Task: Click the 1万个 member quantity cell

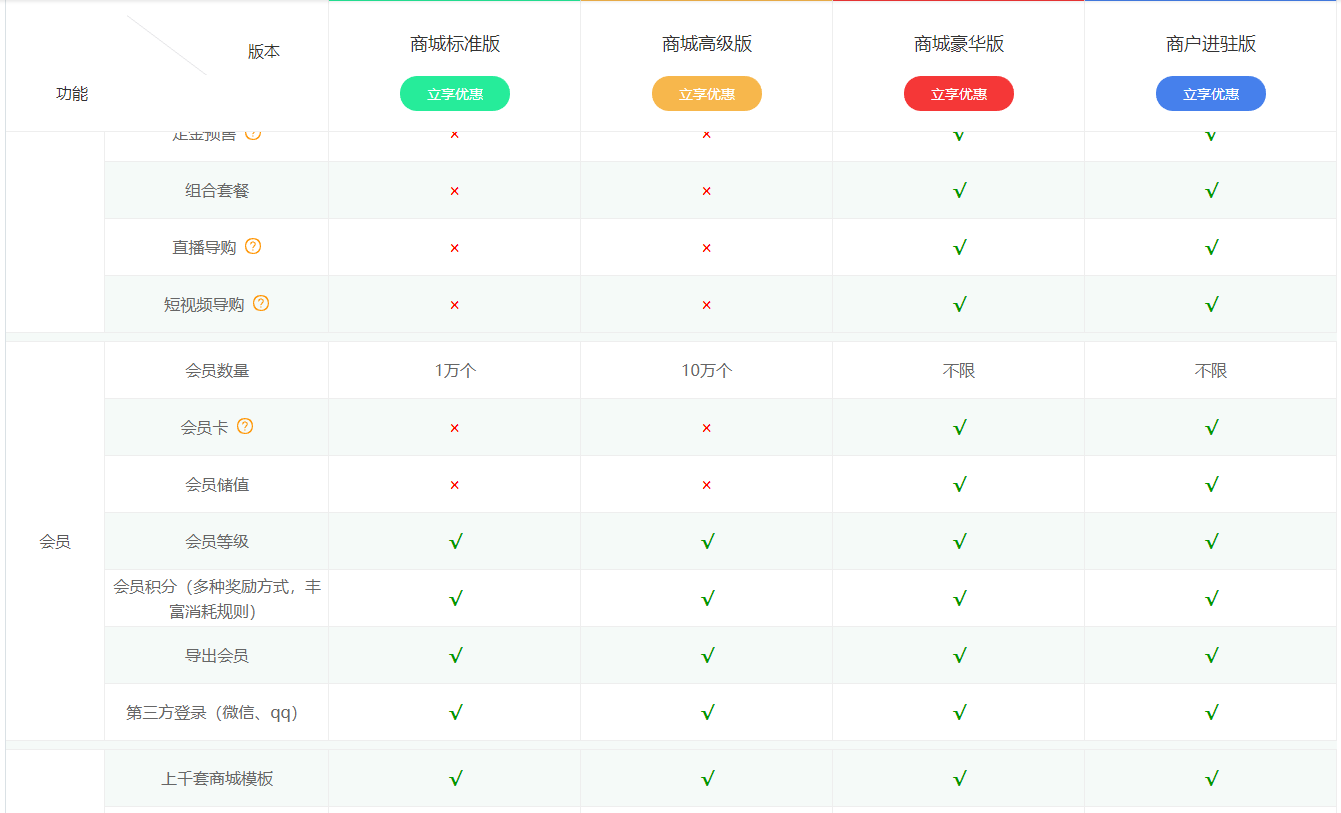Action: click(455, 370)
